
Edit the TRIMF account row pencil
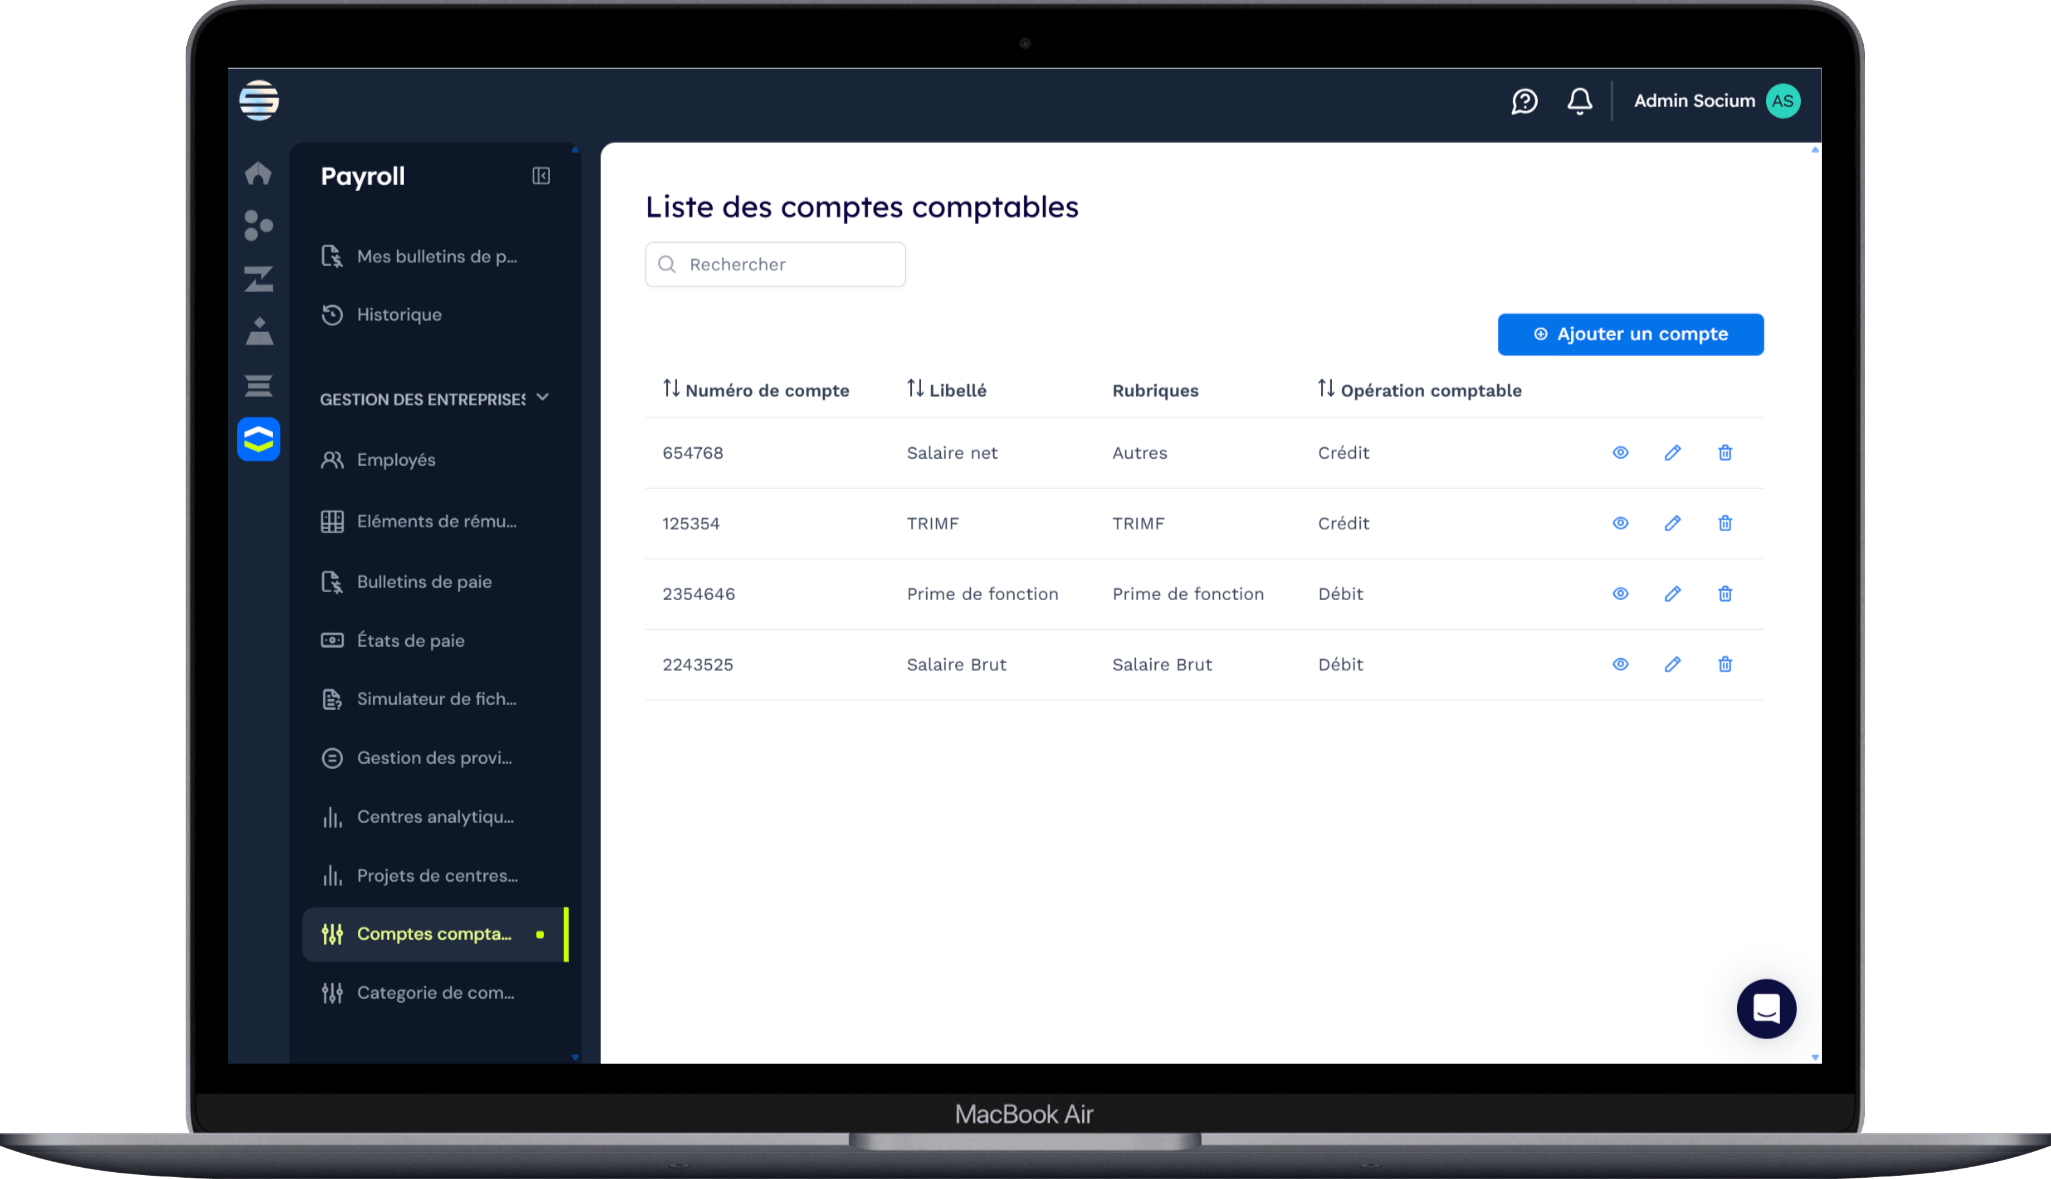point(1672,523)
